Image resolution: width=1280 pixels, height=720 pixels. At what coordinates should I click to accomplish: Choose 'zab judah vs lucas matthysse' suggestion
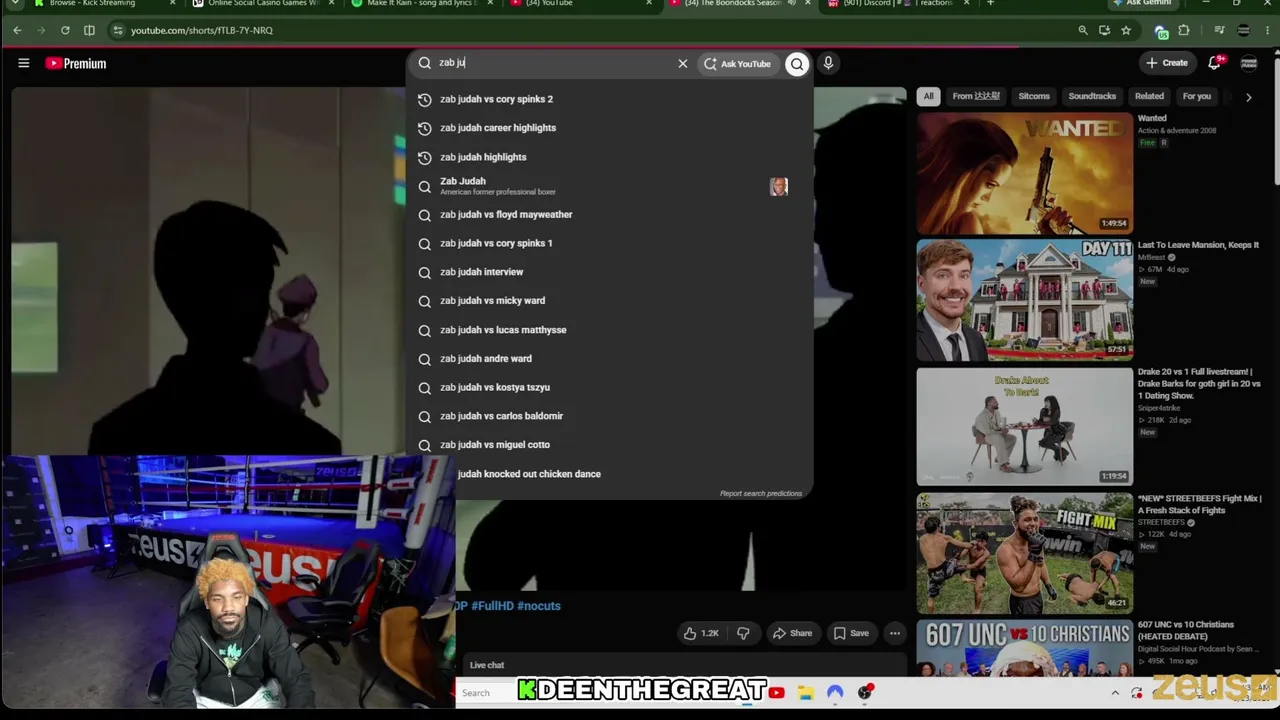[609, 330]
